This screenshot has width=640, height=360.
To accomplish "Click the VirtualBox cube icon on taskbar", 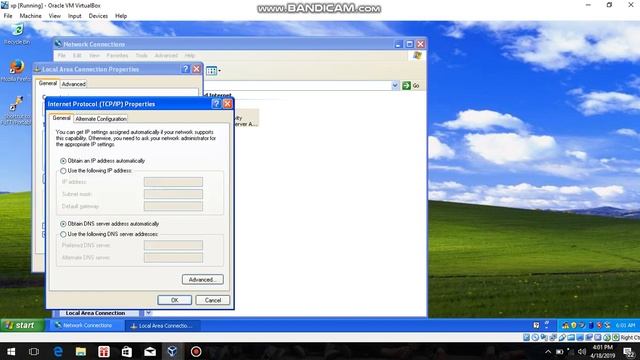I will coord(172,351).
